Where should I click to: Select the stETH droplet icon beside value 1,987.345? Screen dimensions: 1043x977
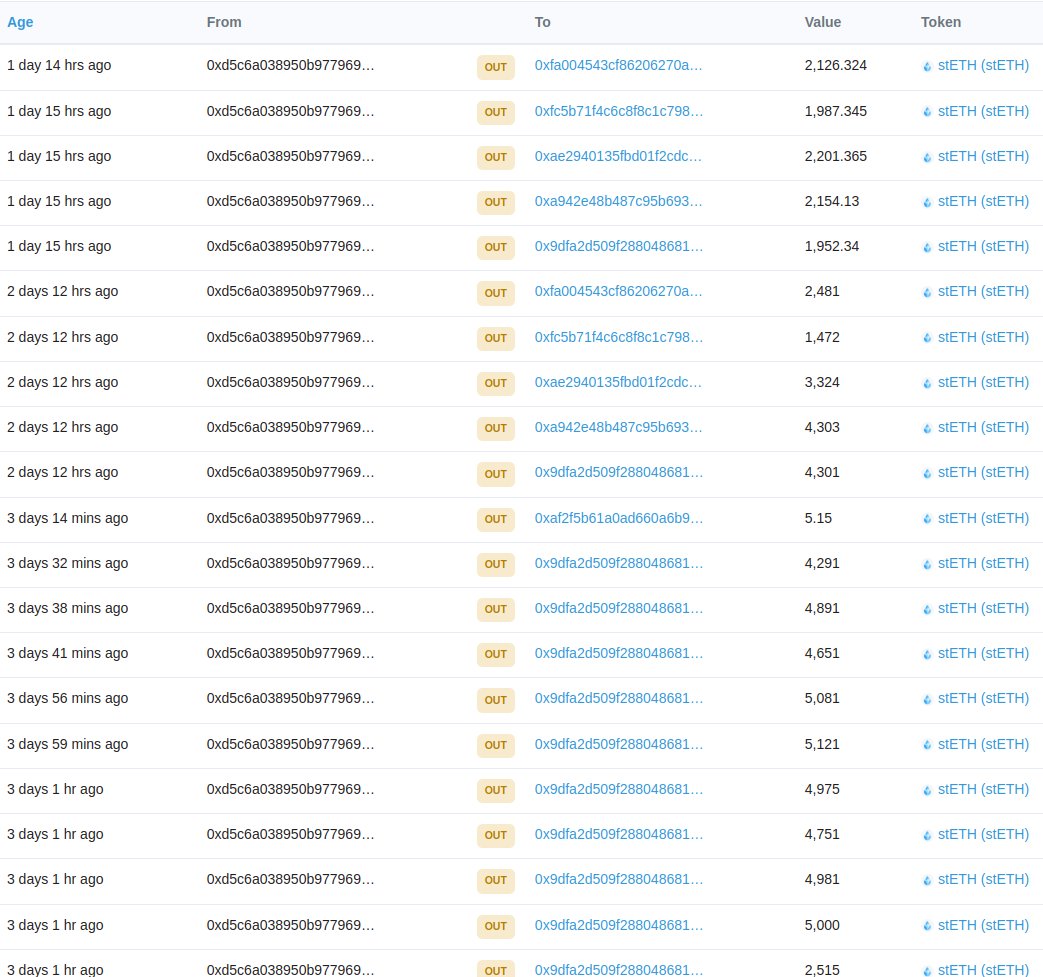[x=927, y=112]
